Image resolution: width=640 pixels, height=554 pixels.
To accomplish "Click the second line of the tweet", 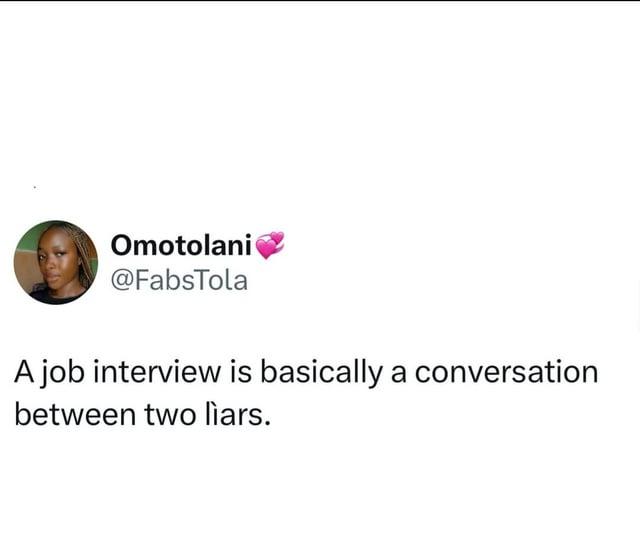I will coord(142,414).
